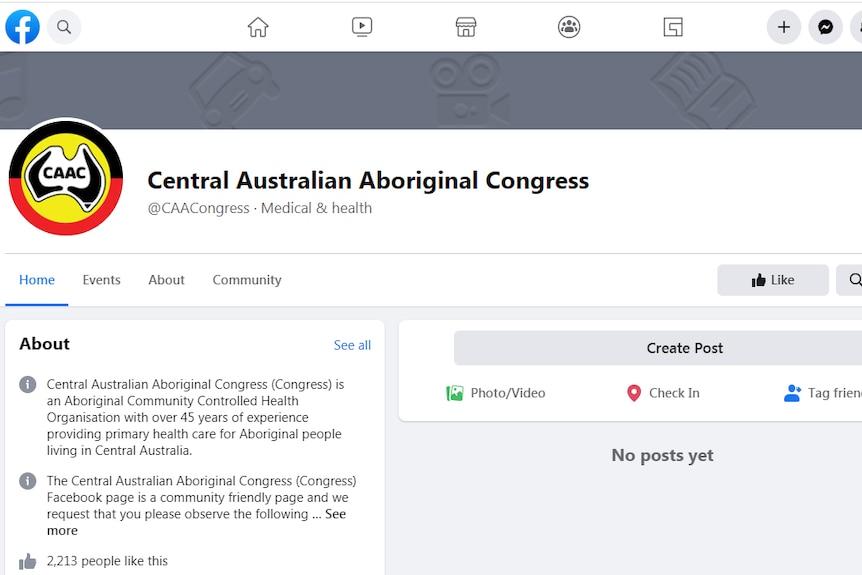Click first info icon in About

click(x=27, y=384)
